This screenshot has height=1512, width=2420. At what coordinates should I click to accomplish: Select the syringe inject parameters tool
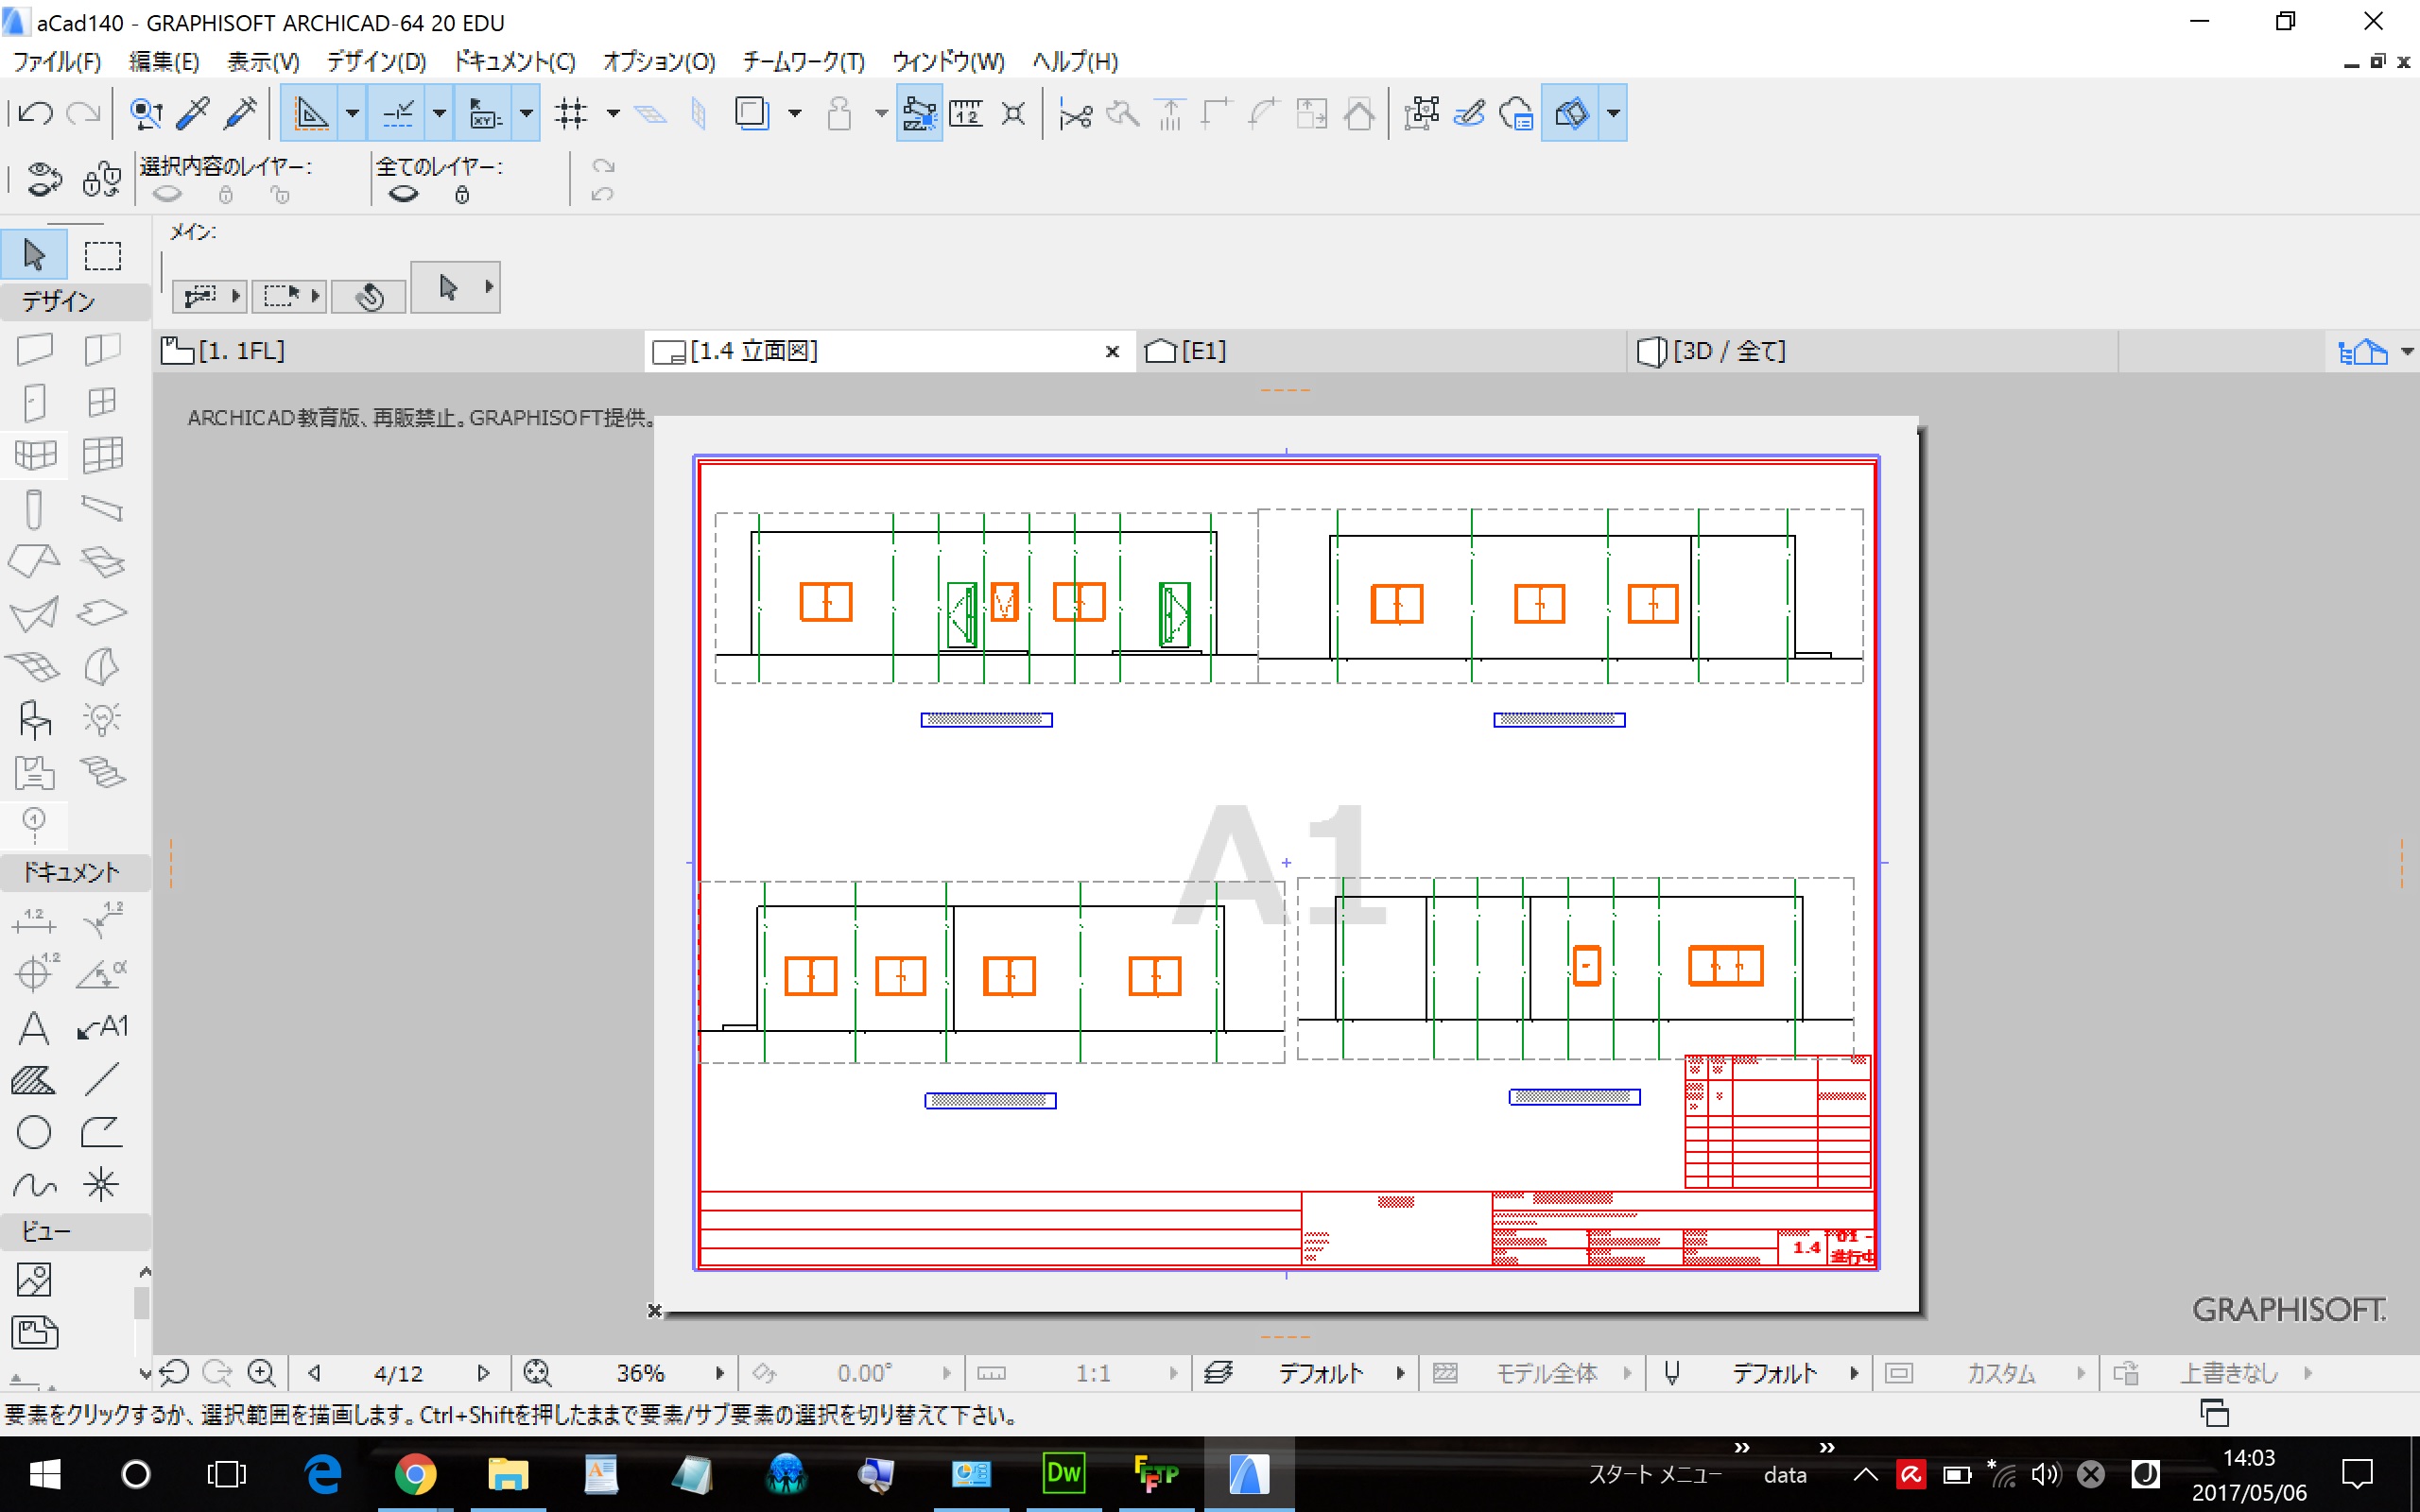(241, 114)
